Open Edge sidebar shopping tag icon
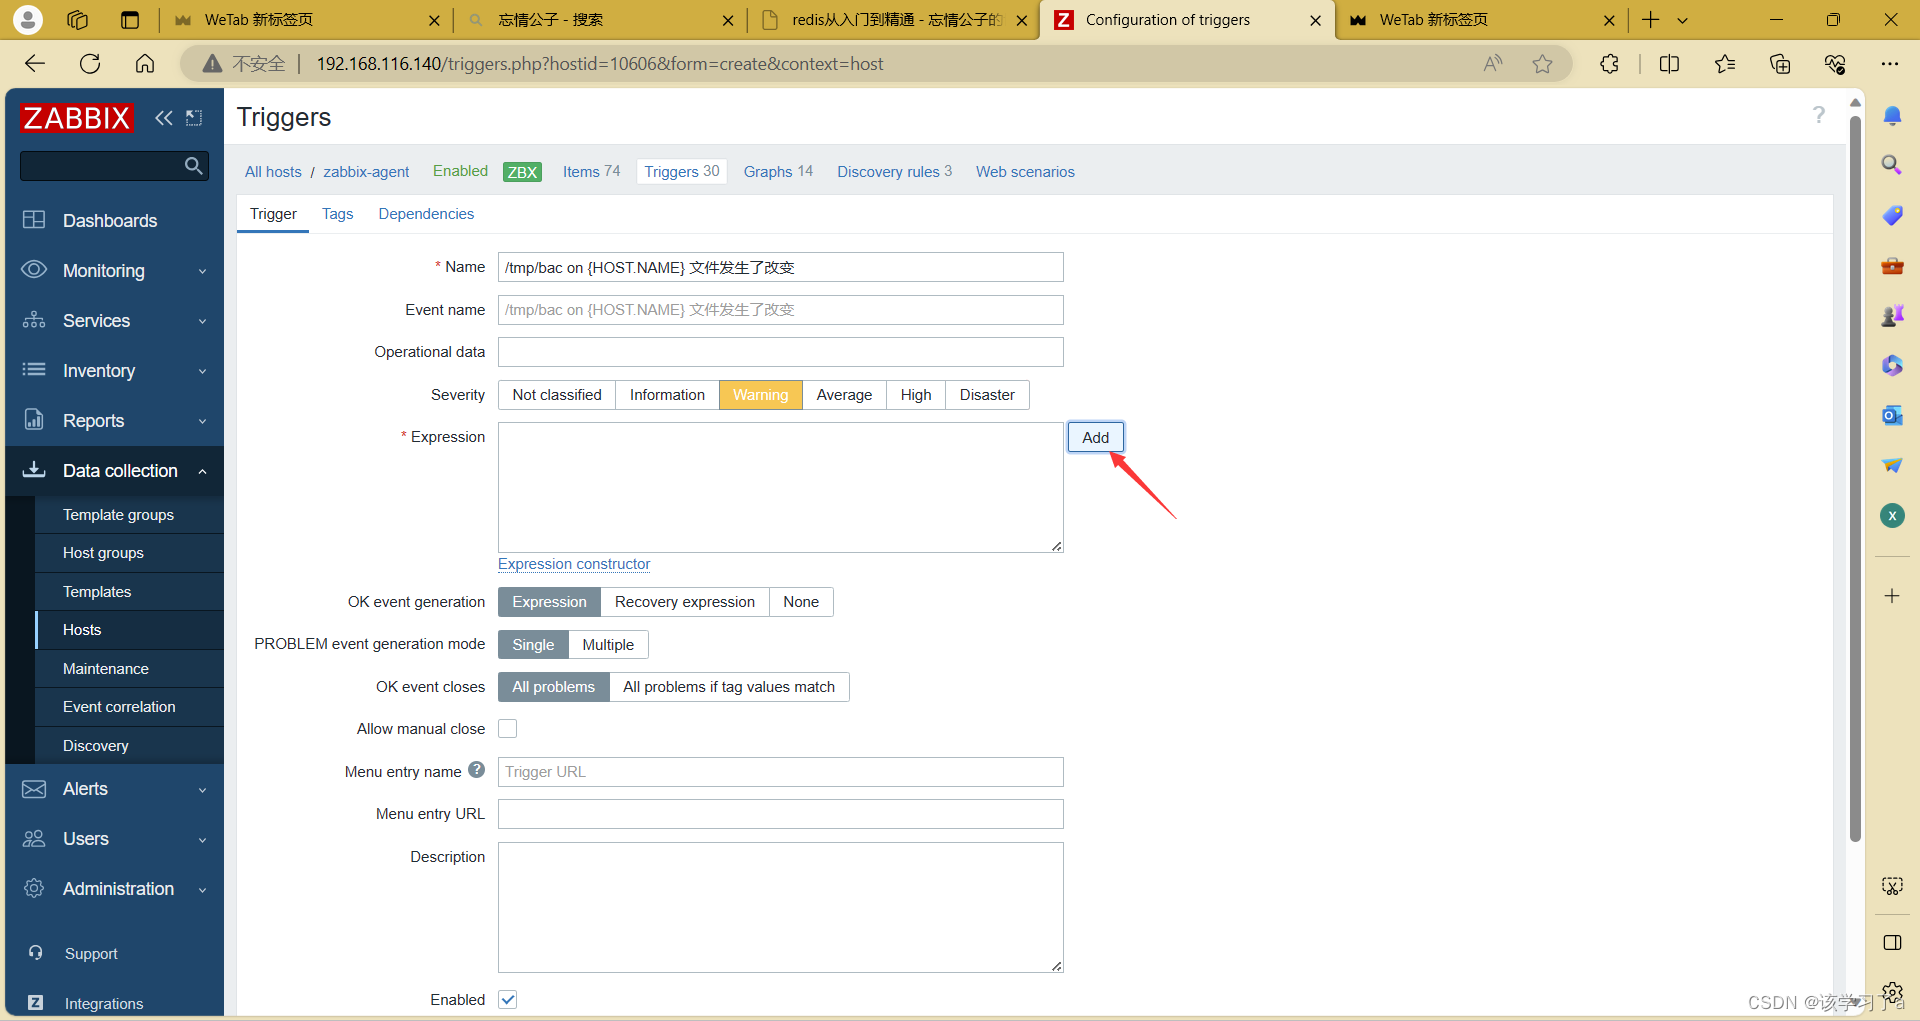 coord(1892,215)
